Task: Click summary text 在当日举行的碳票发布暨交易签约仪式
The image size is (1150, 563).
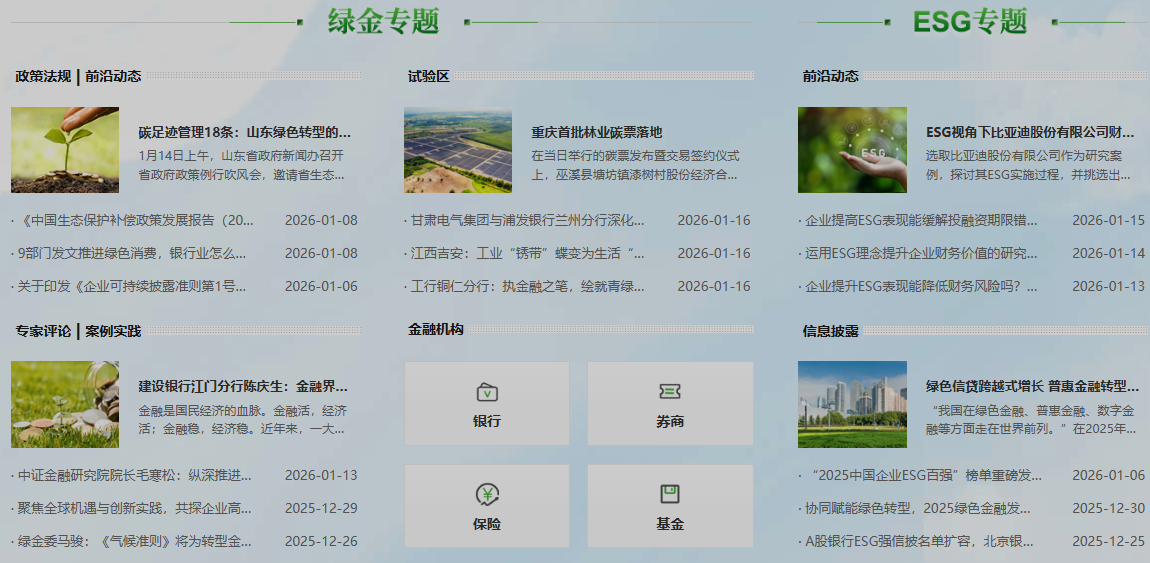Action: 635,166
